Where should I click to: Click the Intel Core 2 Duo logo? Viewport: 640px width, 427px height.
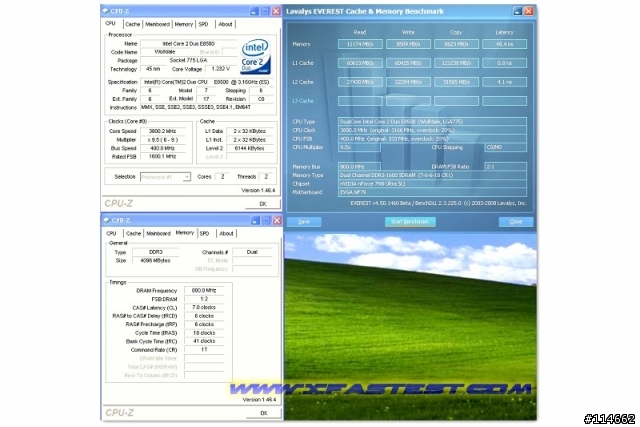point(256,56)
